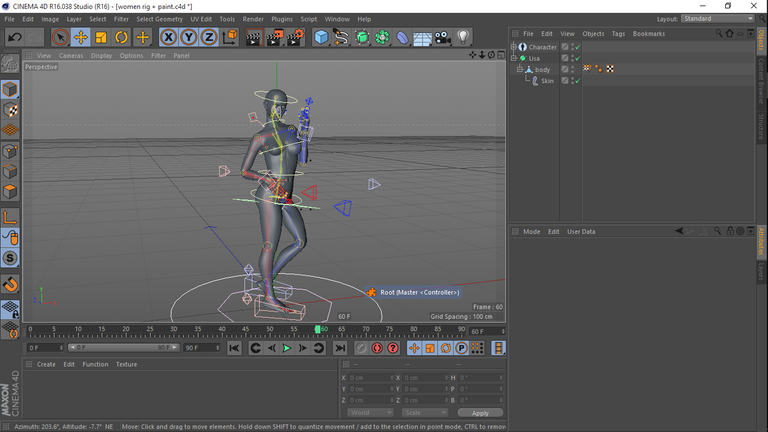The image size is (768, 432).
Task: Open the Plugins menu
Action: (282, 19)
